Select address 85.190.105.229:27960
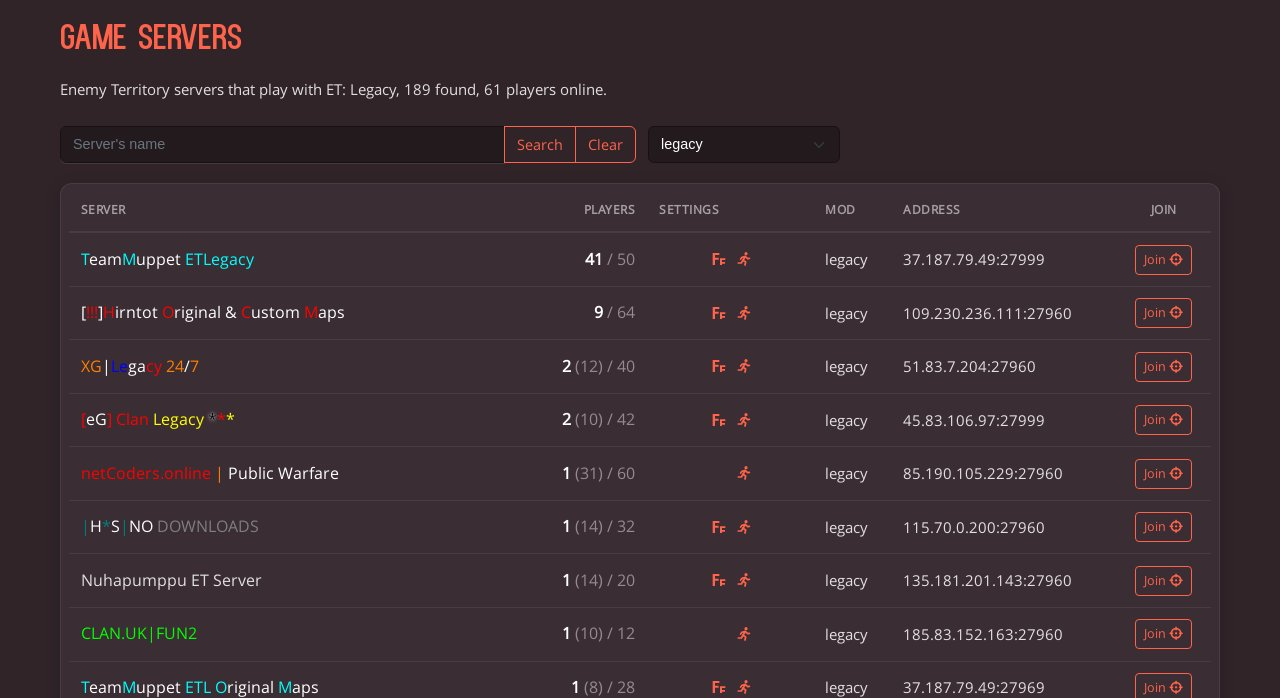This screenshot has width=1280, height=698. tap(983, 474)
